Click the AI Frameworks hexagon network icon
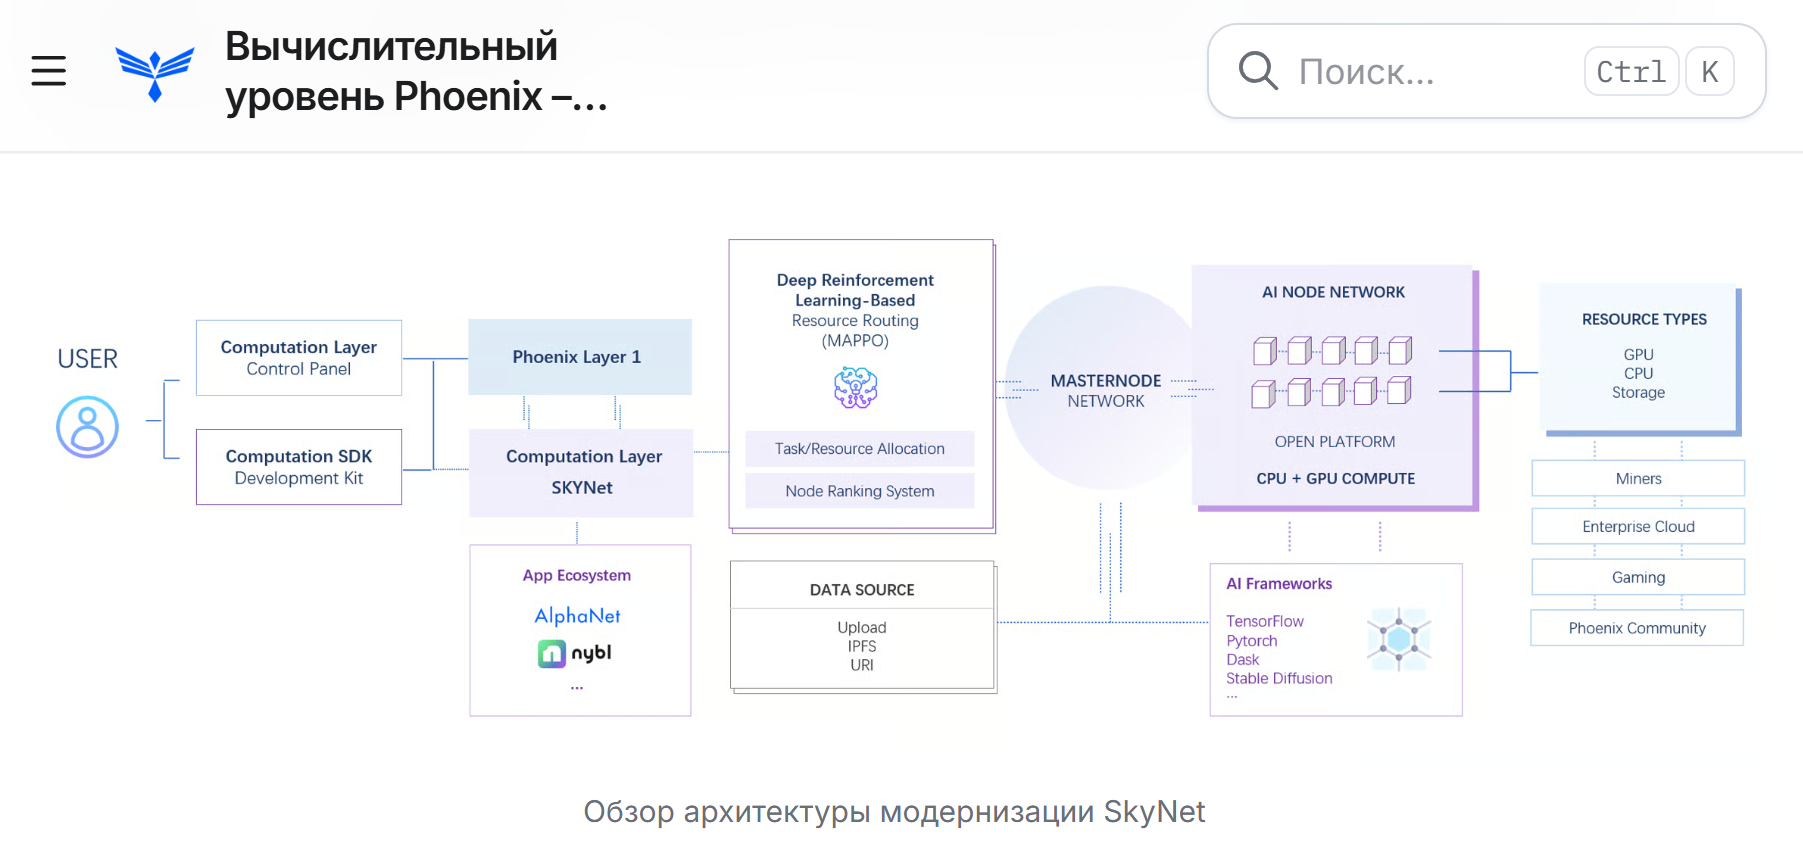This screenshot has height=859, width=1803. (1399, 639)
